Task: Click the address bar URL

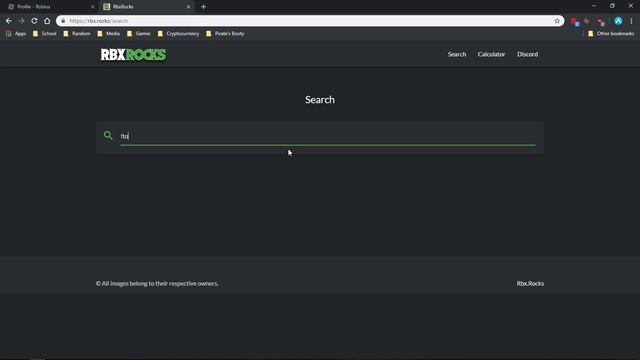Action: click(x=98, y=21)
